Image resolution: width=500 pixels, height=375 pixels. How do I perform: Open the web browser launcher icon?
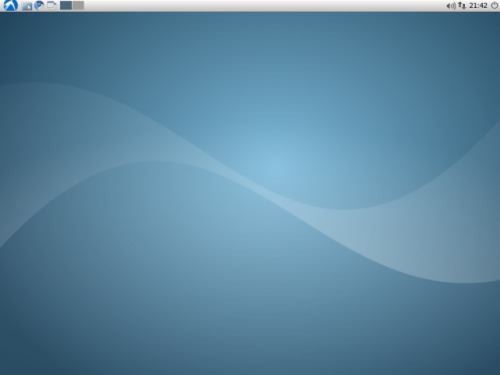(x=39, y=5)
